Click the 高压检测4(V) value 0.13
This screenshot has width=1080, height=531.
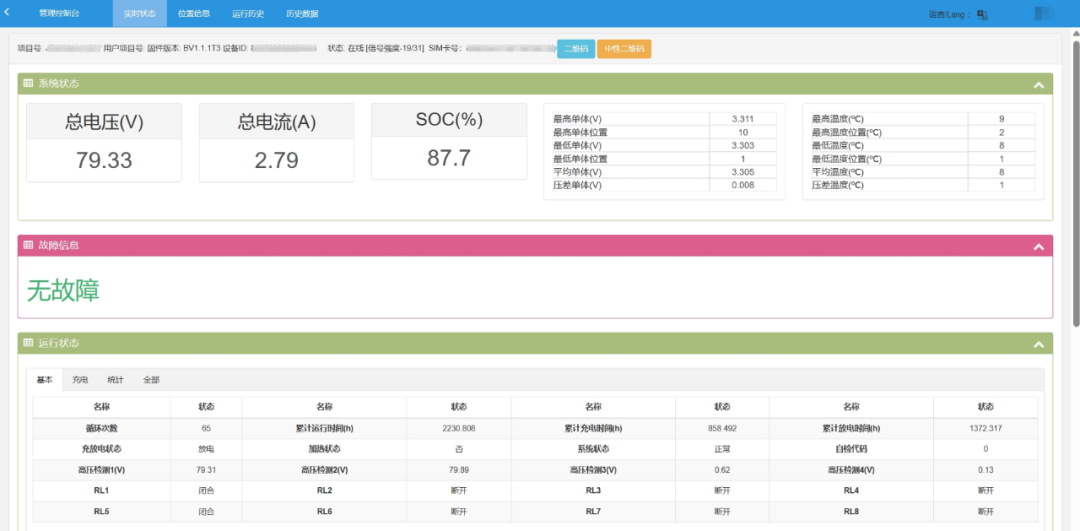click(x=986, y=470)
